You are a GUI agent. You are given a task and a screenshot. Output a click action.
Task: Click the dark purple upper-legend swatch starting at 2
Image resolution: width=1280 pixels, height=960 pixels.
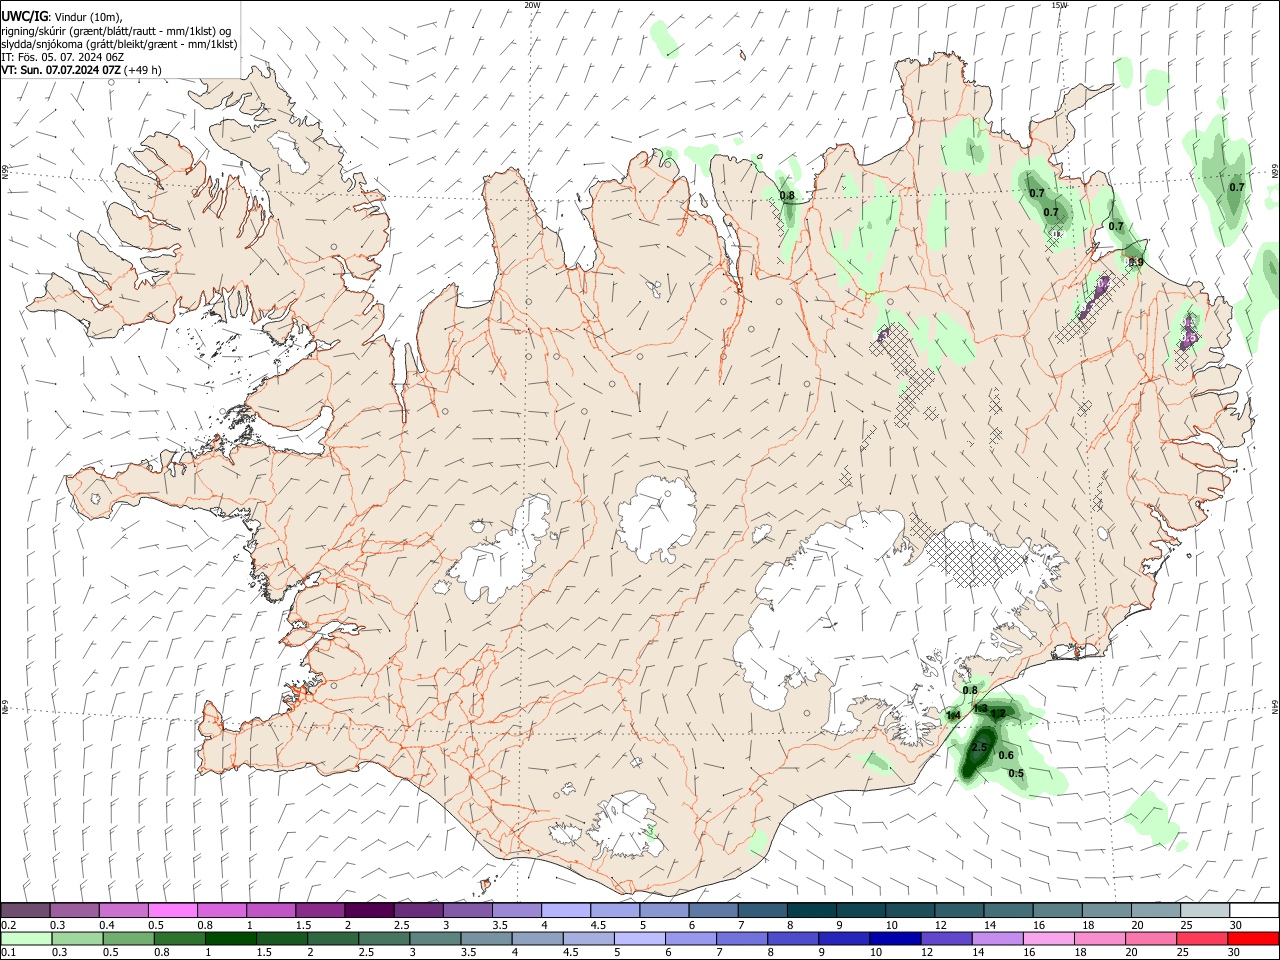369,911
